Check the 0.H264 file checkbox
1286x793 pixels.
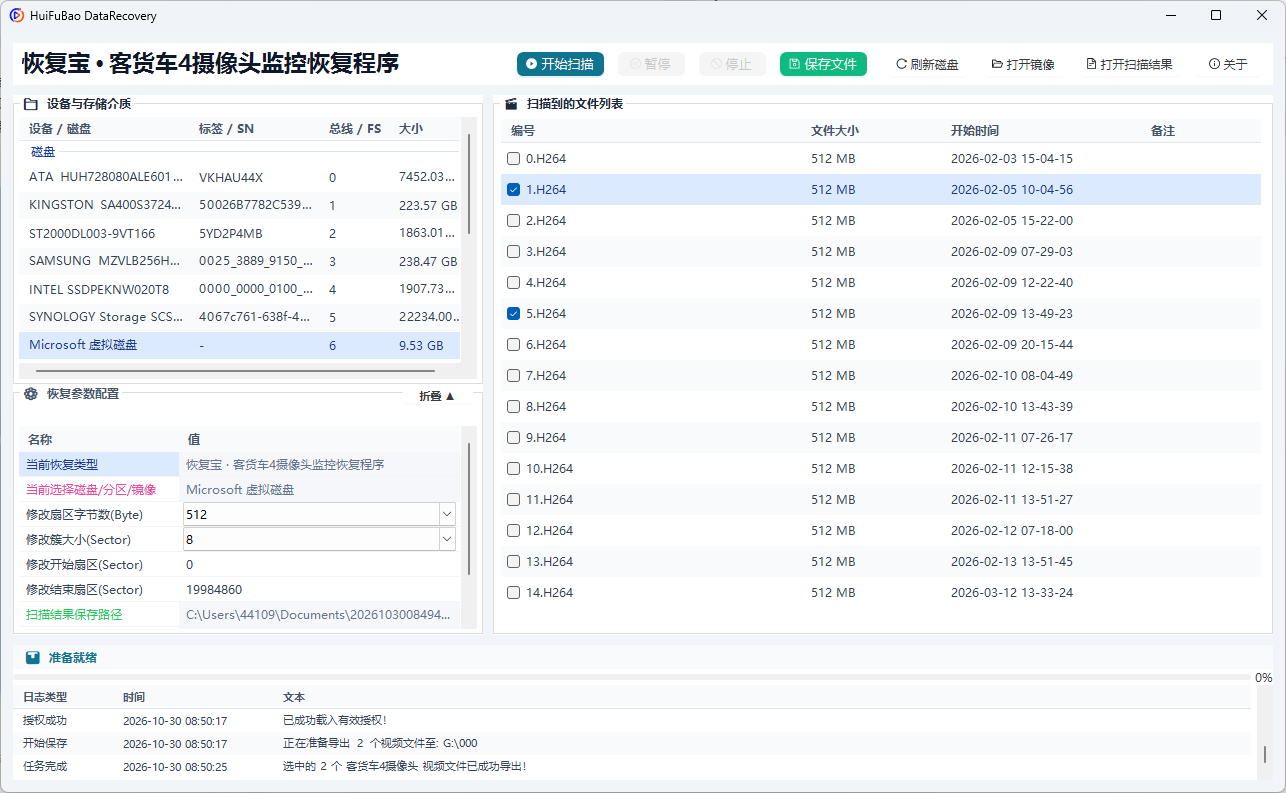point(514,159)
